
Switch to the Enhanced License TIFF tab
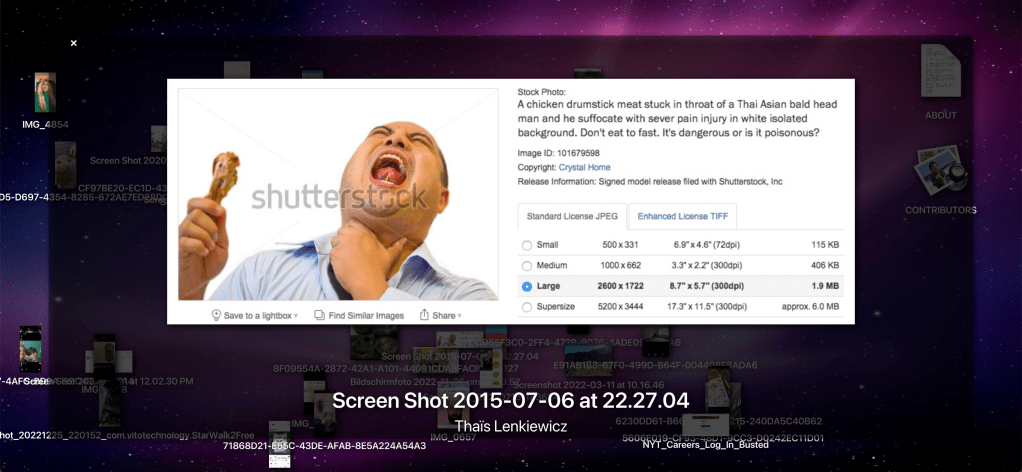[x=683, y=216]
